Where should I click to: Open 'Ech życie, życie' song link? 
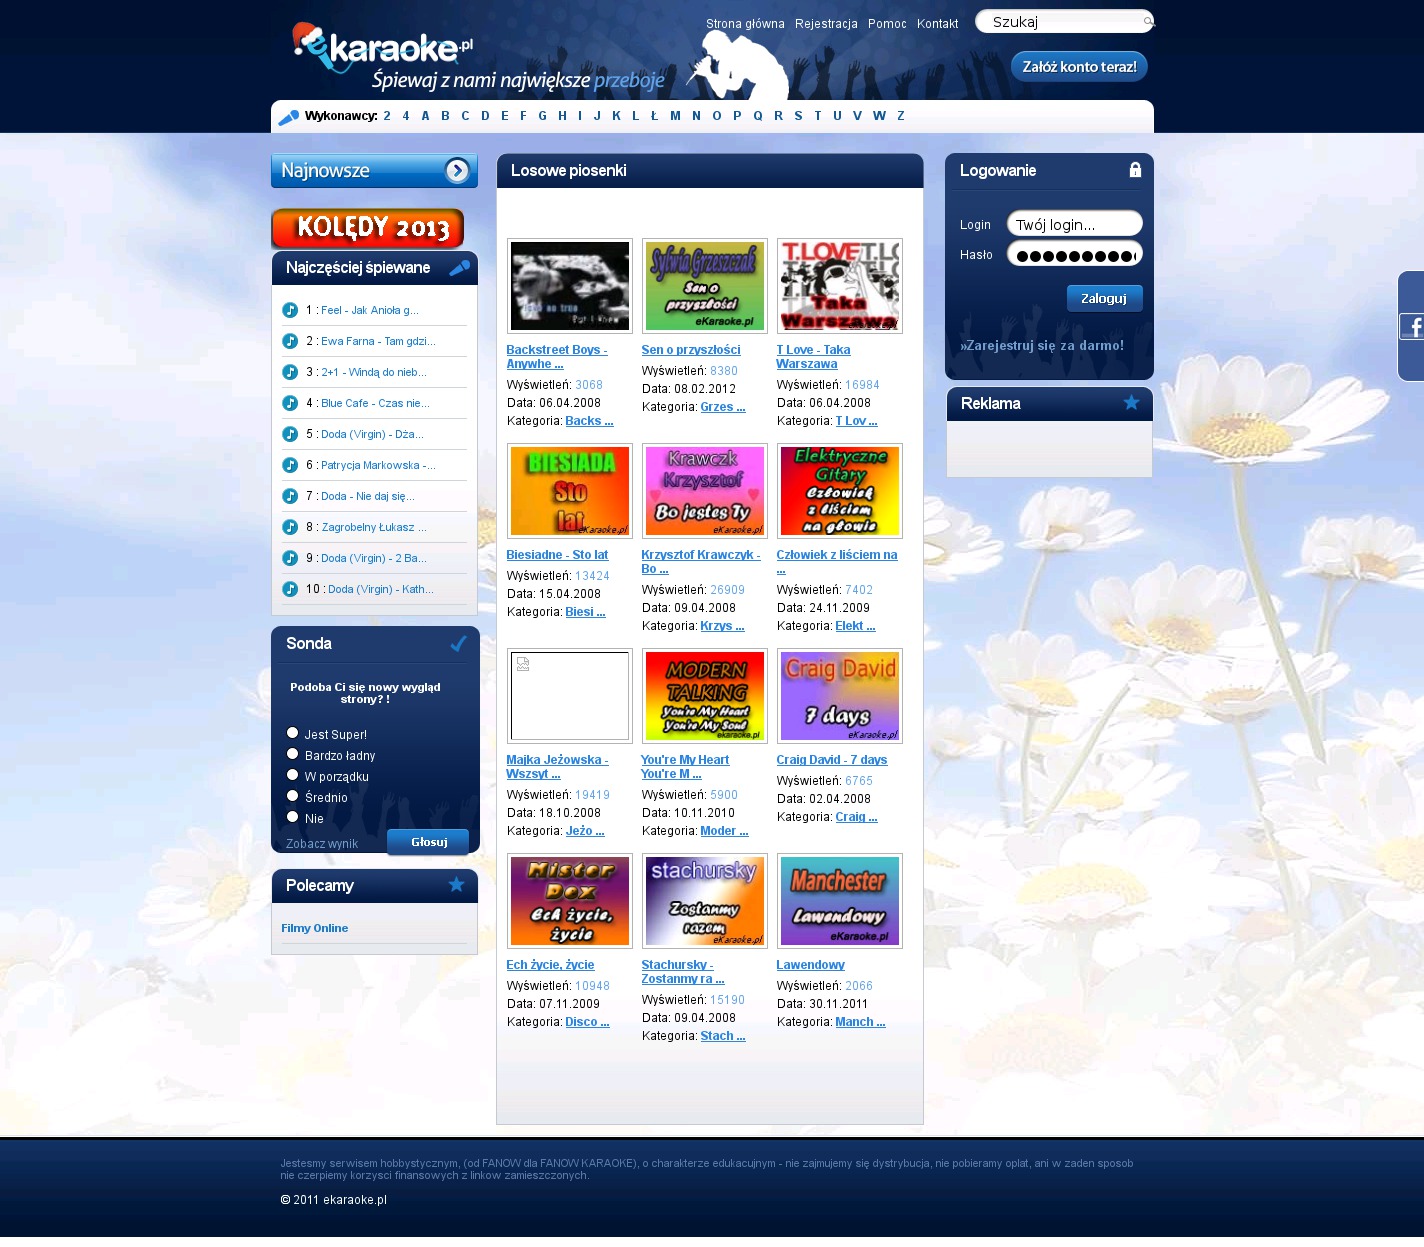[x=550, y=965]
